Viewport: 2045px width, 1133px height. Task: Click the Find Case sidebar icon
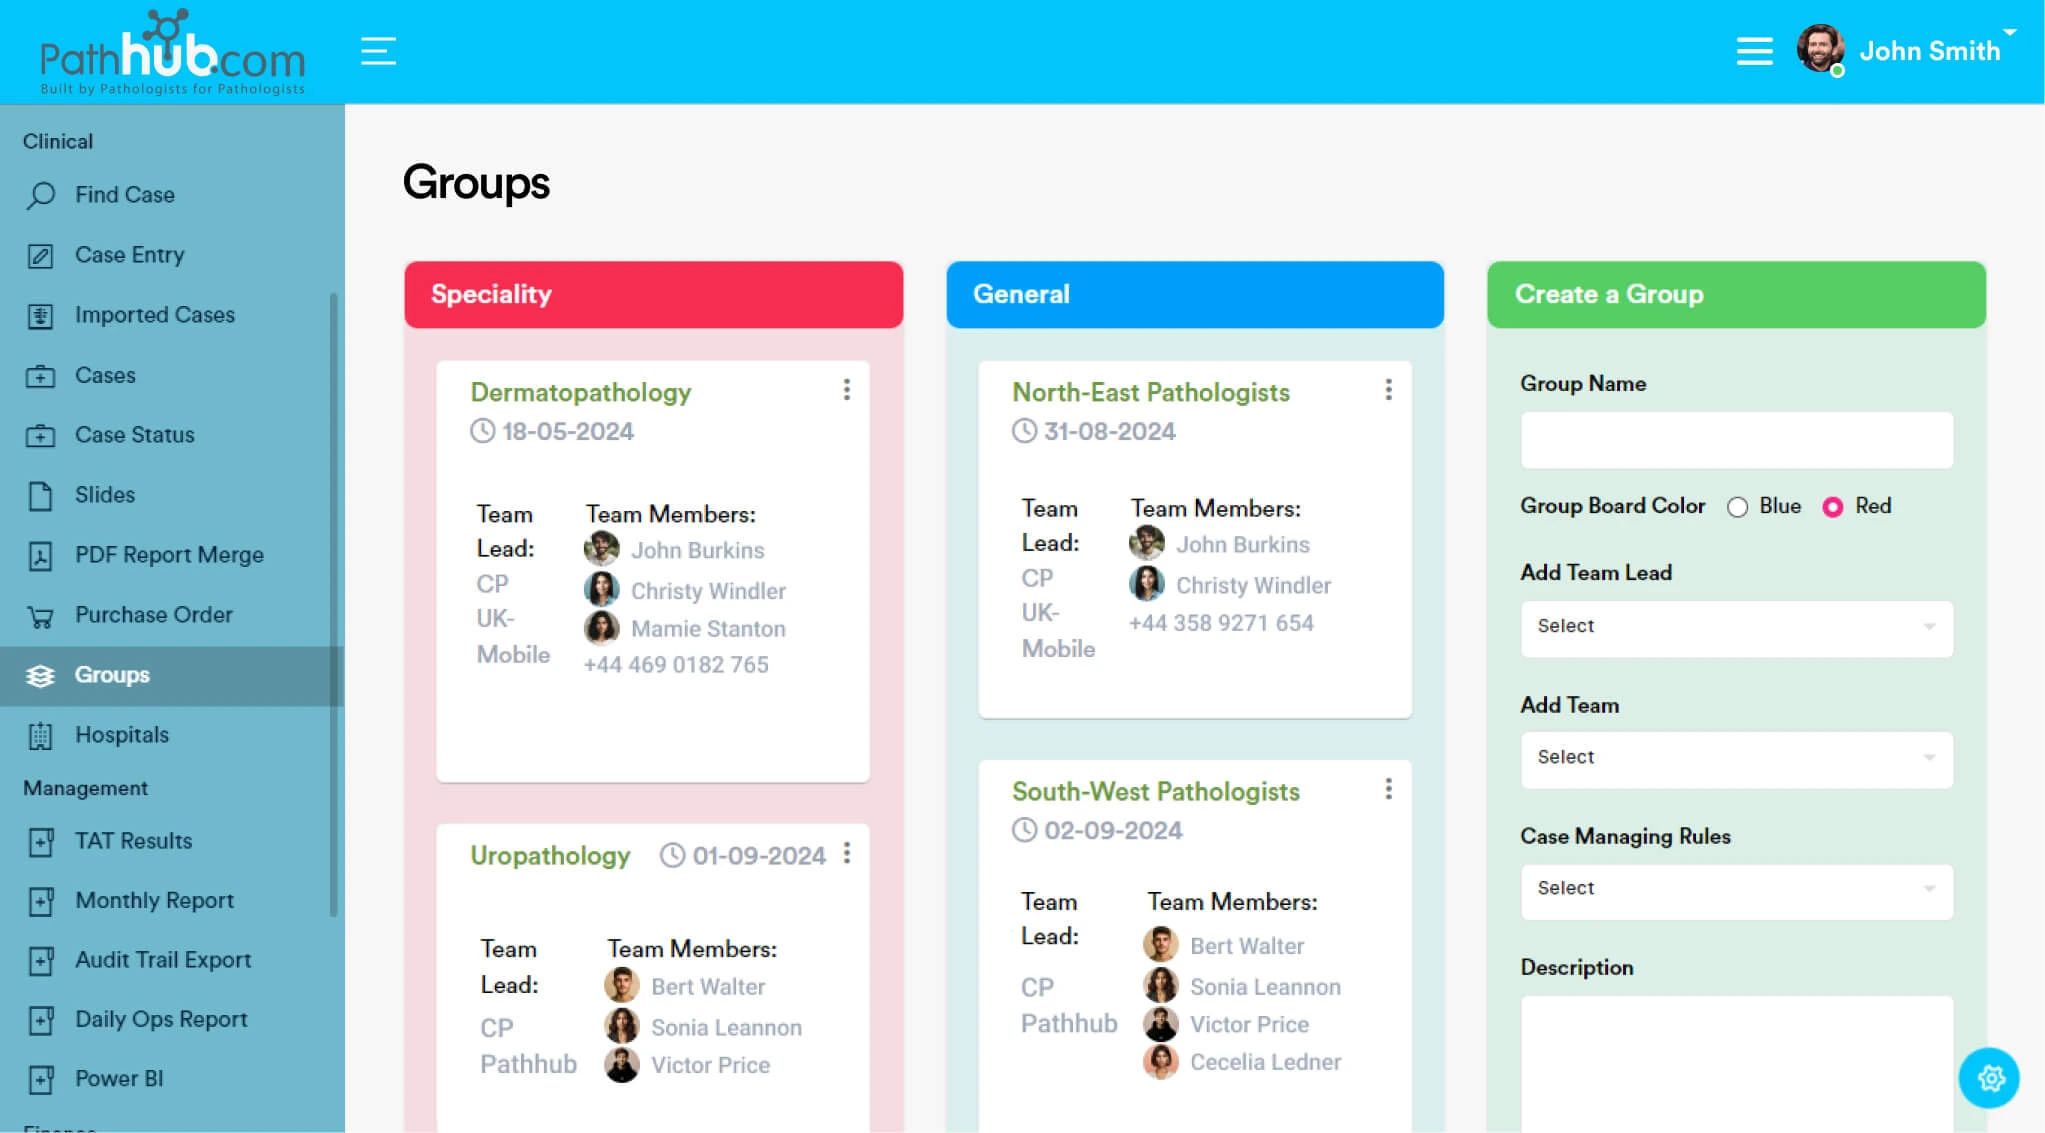(40, 195)
